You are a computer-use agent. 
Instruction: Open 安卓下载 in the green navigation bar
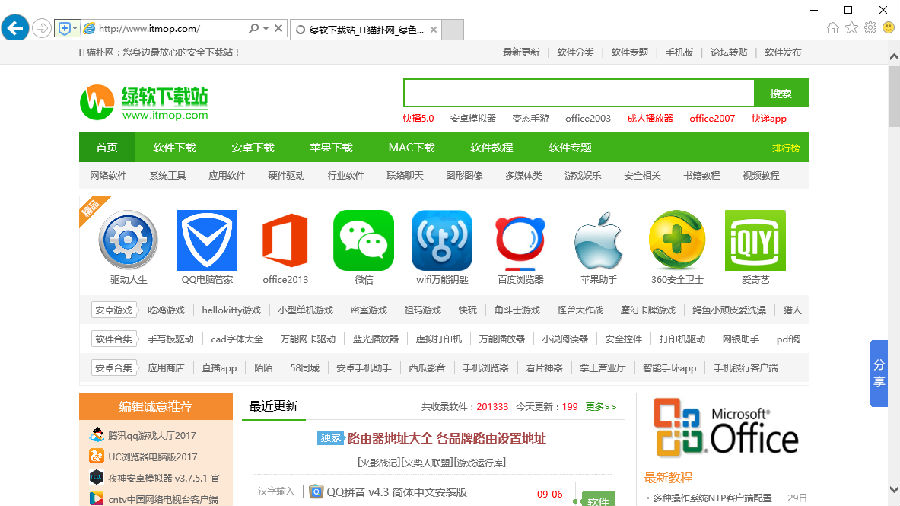(x=253, y=147)
